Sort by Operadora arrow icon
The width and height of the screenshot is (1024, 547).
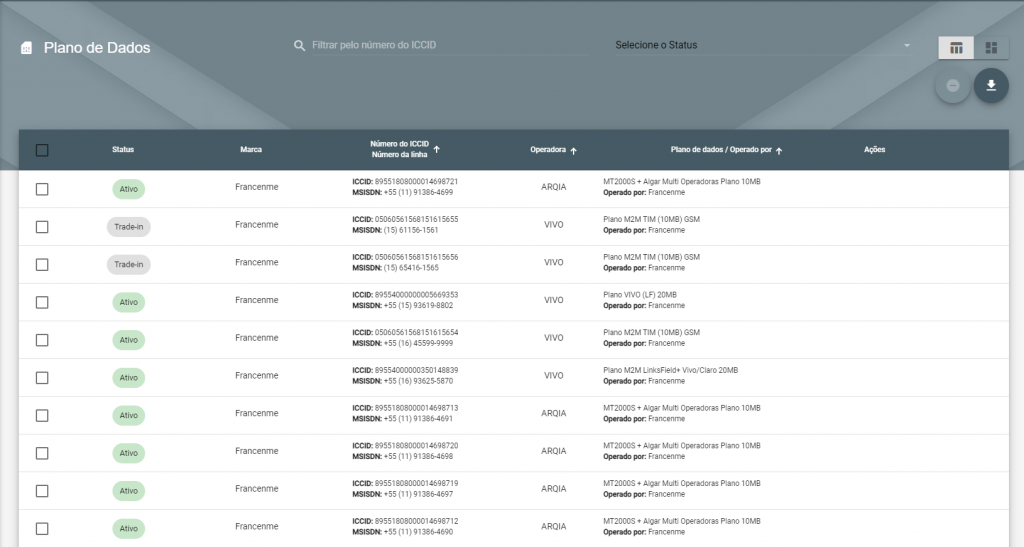(x=573, y=151)
